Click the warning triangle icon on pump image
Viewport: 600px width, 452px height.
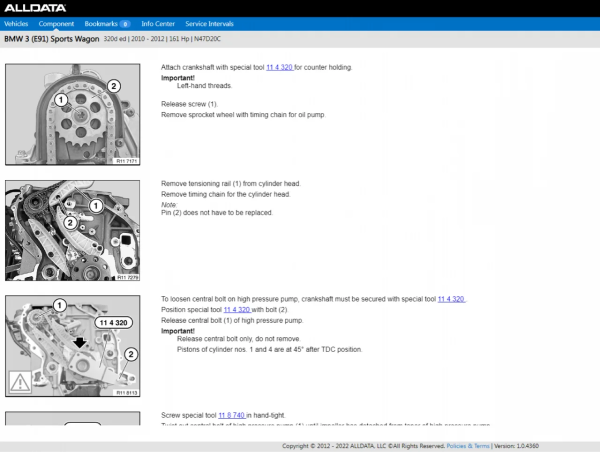click(x=19, y=381)
